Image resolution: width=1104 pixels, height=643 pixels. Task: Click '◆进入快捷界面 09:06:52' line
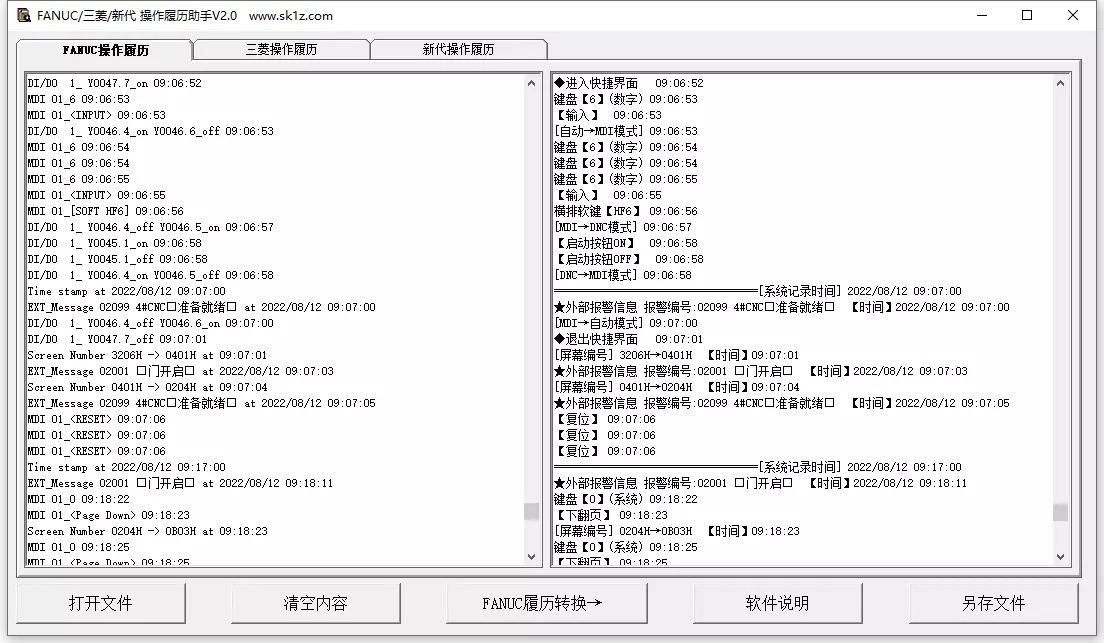[629, 83]
